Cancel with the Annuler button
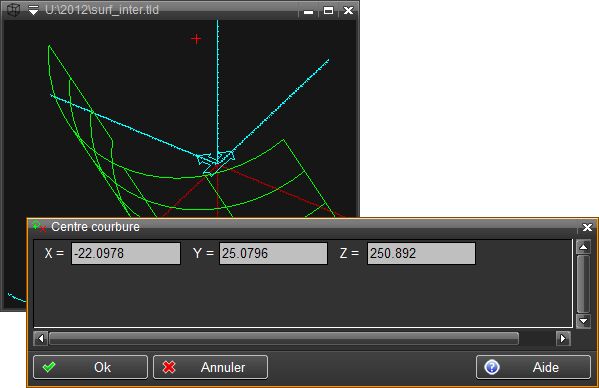Image resolution: width=599 pixels, height=388 pixels. tap(210, 367)
